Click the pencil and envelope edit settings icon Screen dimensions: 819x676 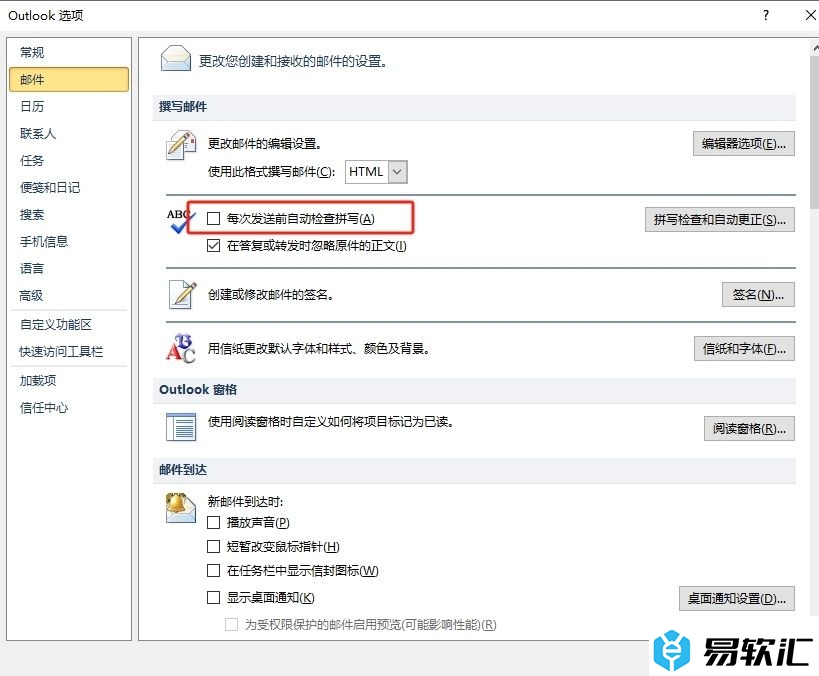(x=181, y=145)
